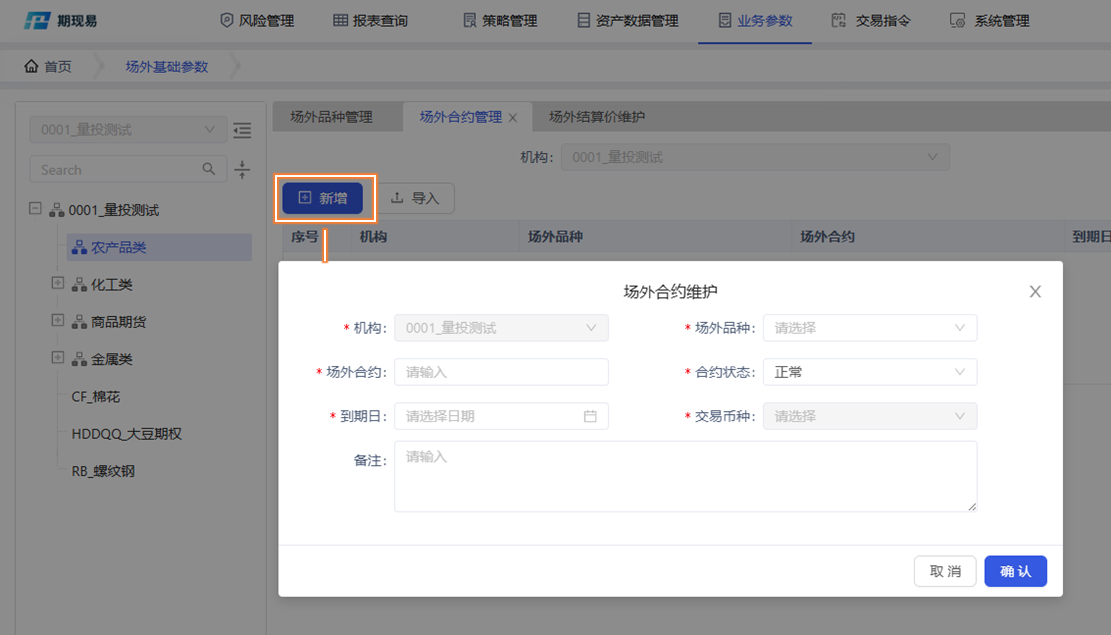1111x635 pixels.
Task: Click the 首页 home icon in breadcrumb
Action: 31,67
